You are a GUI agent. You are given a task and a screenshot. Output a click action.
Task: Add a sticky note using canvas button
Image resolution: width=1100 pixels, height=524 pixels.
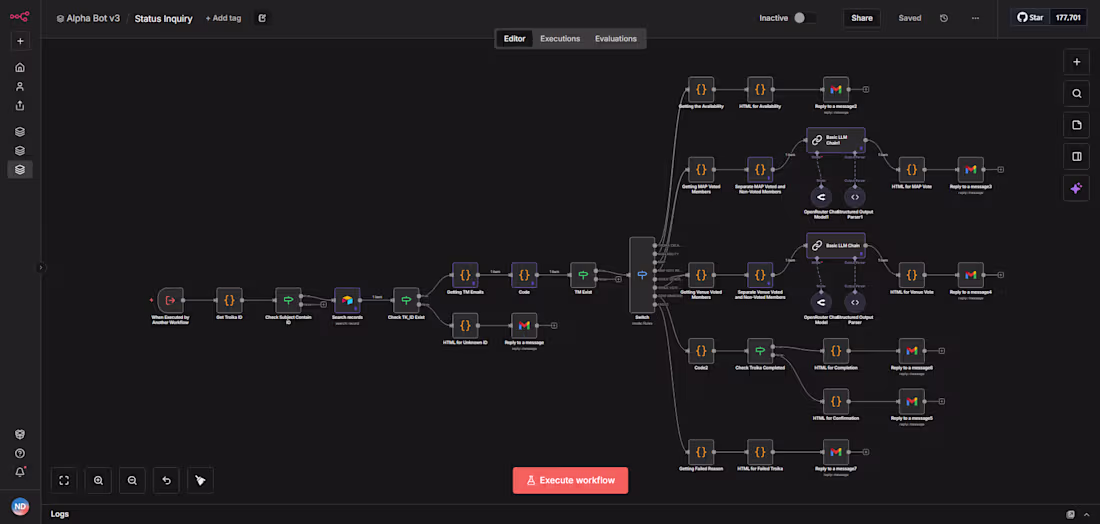[1076, 125]
